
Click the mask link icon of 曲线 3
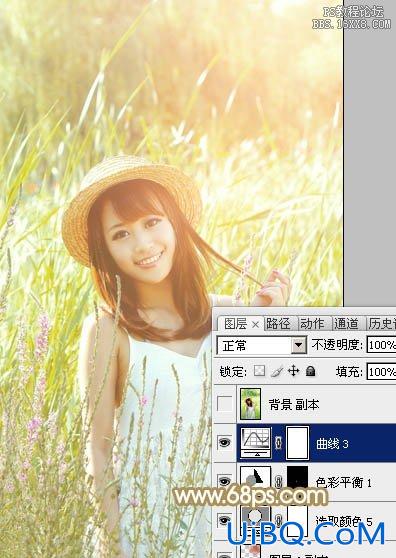[279, 443]
